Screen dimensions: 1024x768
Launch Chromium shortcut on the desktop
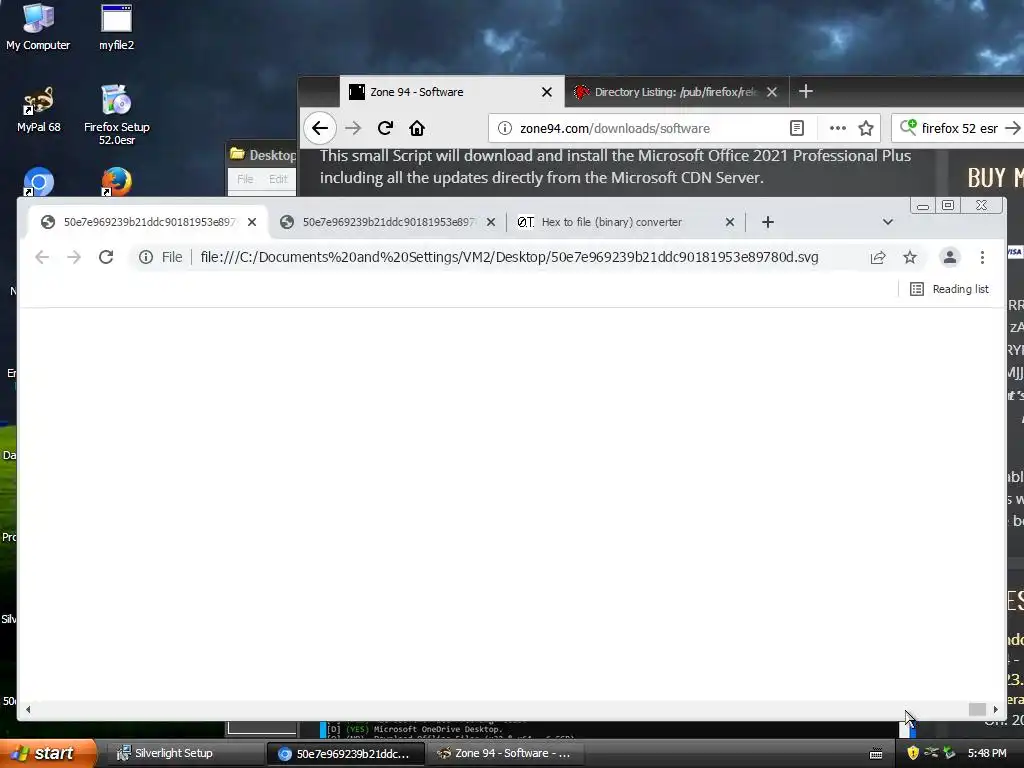[x=39, y=182]
